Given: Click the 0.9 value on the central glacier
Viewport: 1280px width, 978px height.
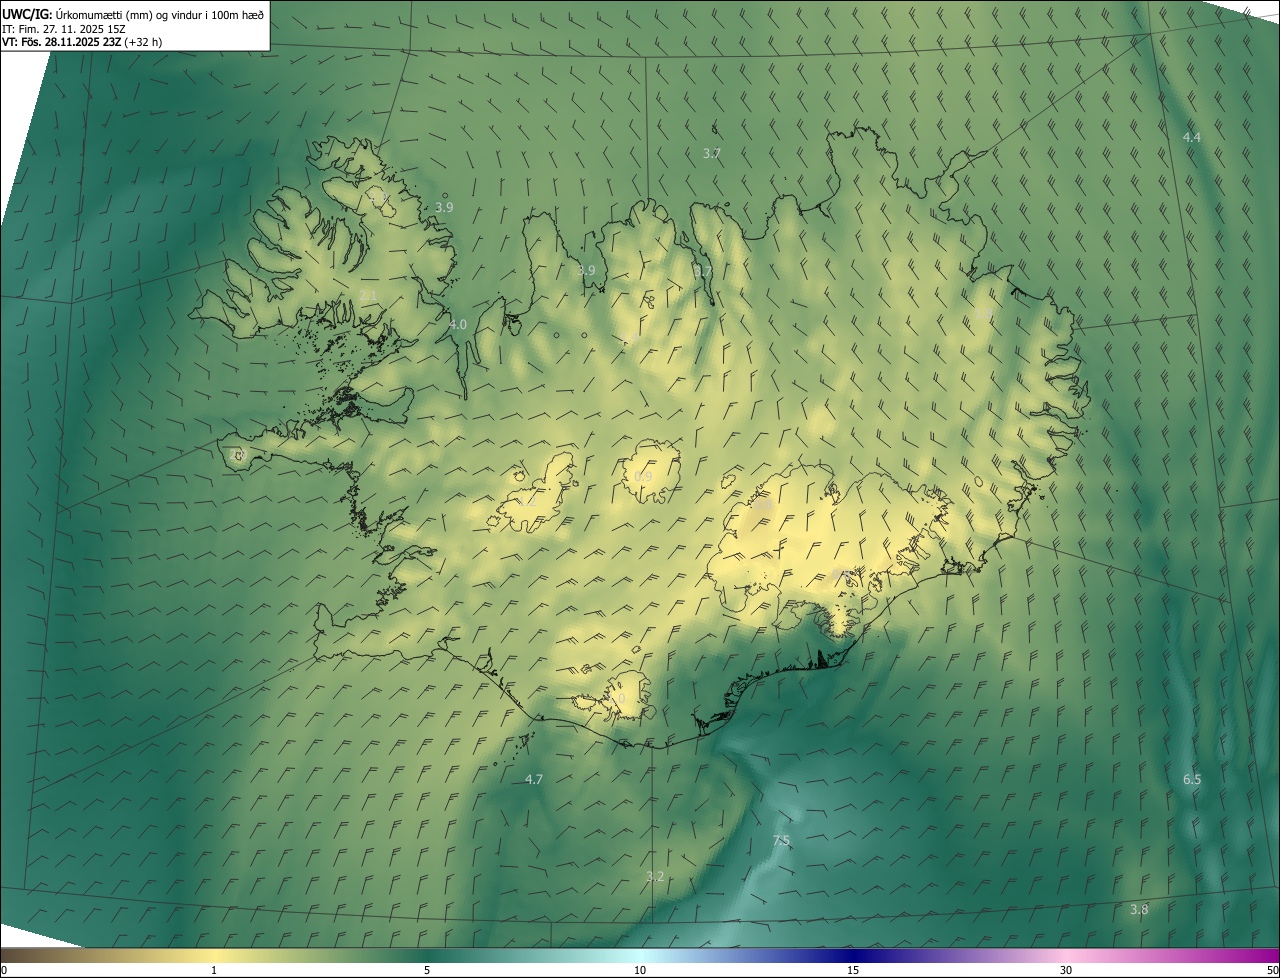Looking at the screenshot, I should [643, 477].
